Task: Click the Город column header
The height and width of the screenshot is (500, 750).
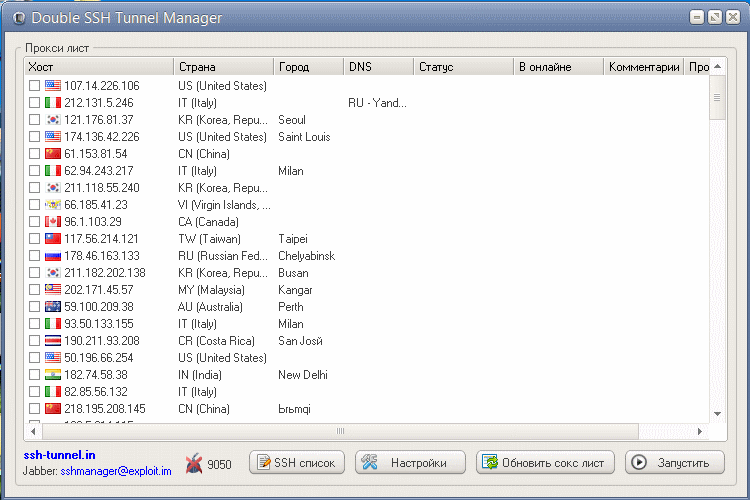Action: (307, 67)
